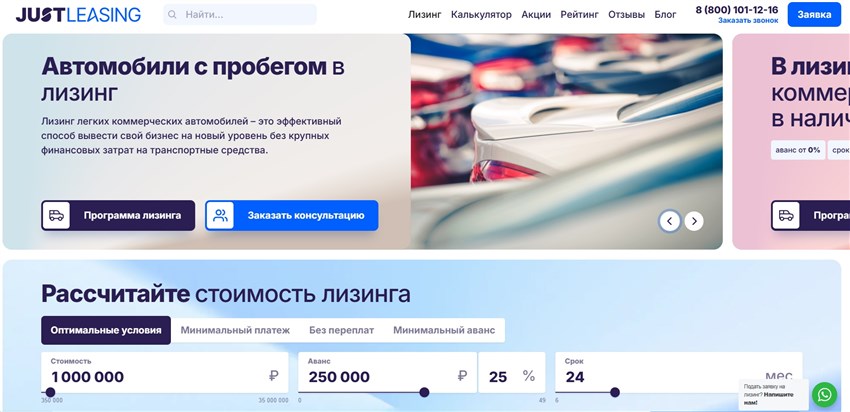This screenshot has height=412, width=850.
Task: Click the ruble icon in Стоимость field
Action: tap(274, 376)
